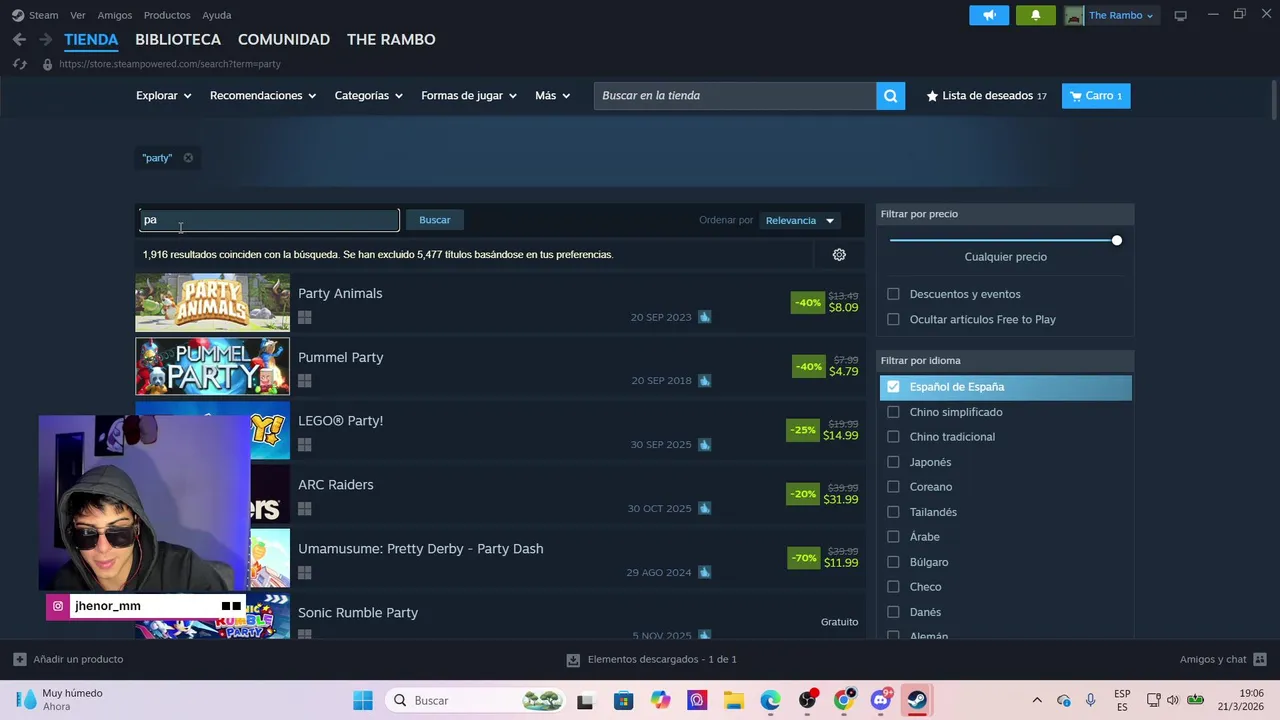Open File Explorer from taskbar
Image resolution: width=1280 pixels, height=720 pixels.
tap(734, 700)
